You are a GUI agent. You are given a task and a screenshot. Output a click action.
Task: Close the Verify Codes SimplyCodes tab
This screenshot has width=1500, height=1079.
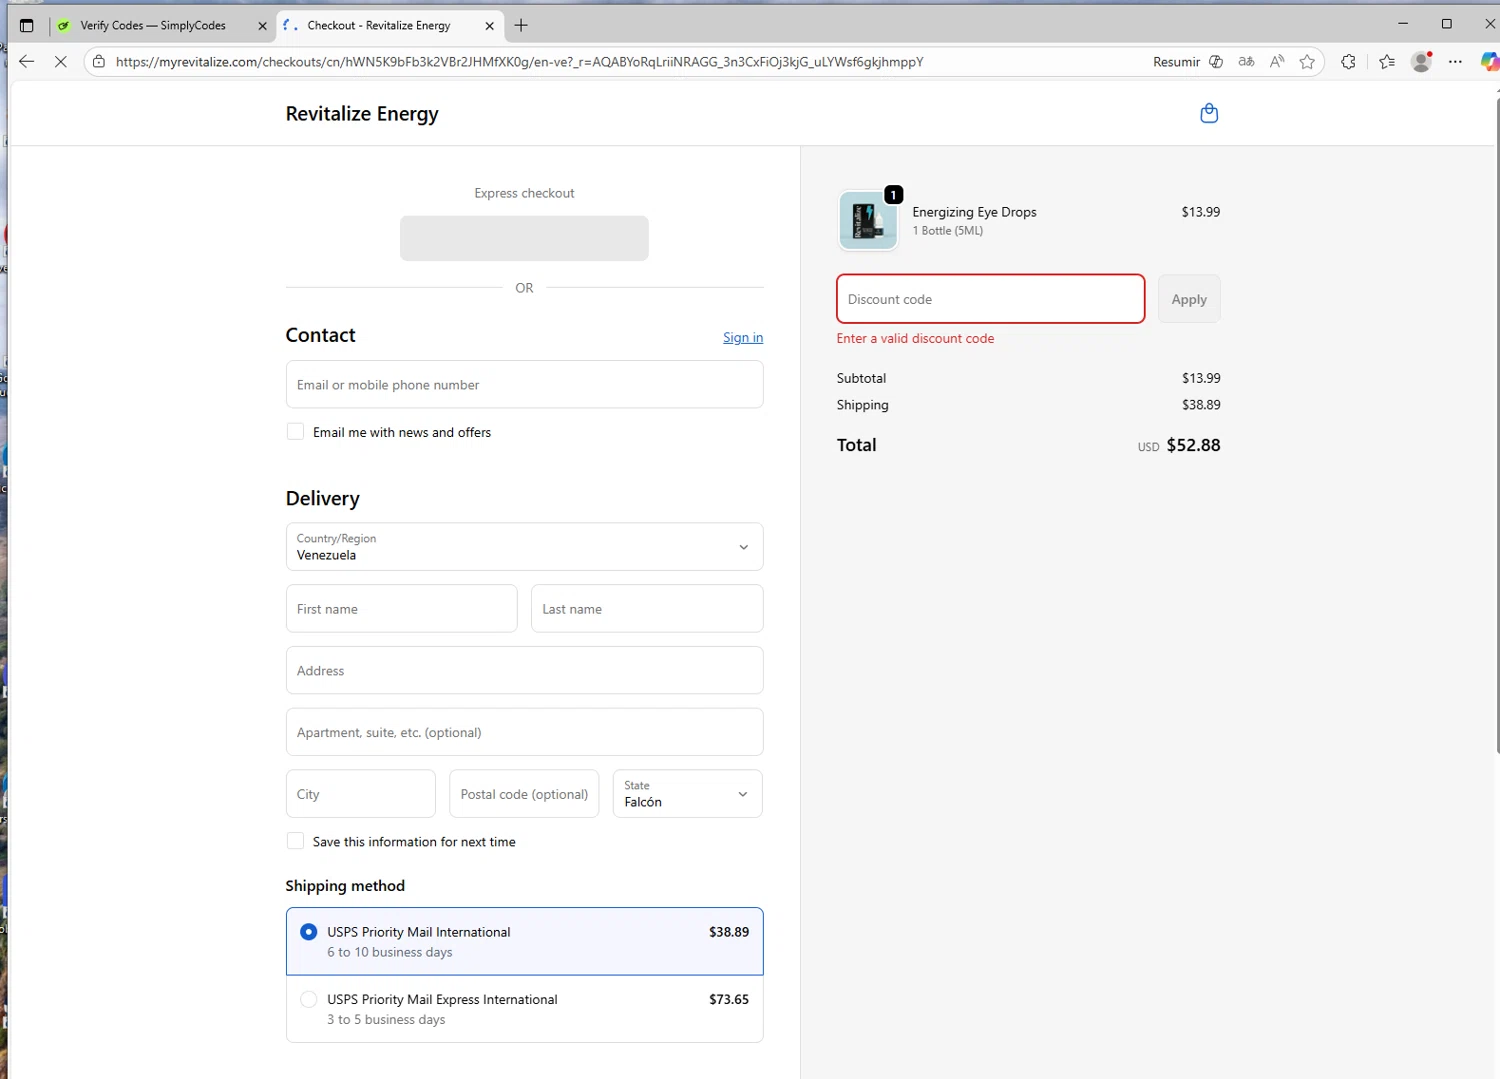(262, 26)
